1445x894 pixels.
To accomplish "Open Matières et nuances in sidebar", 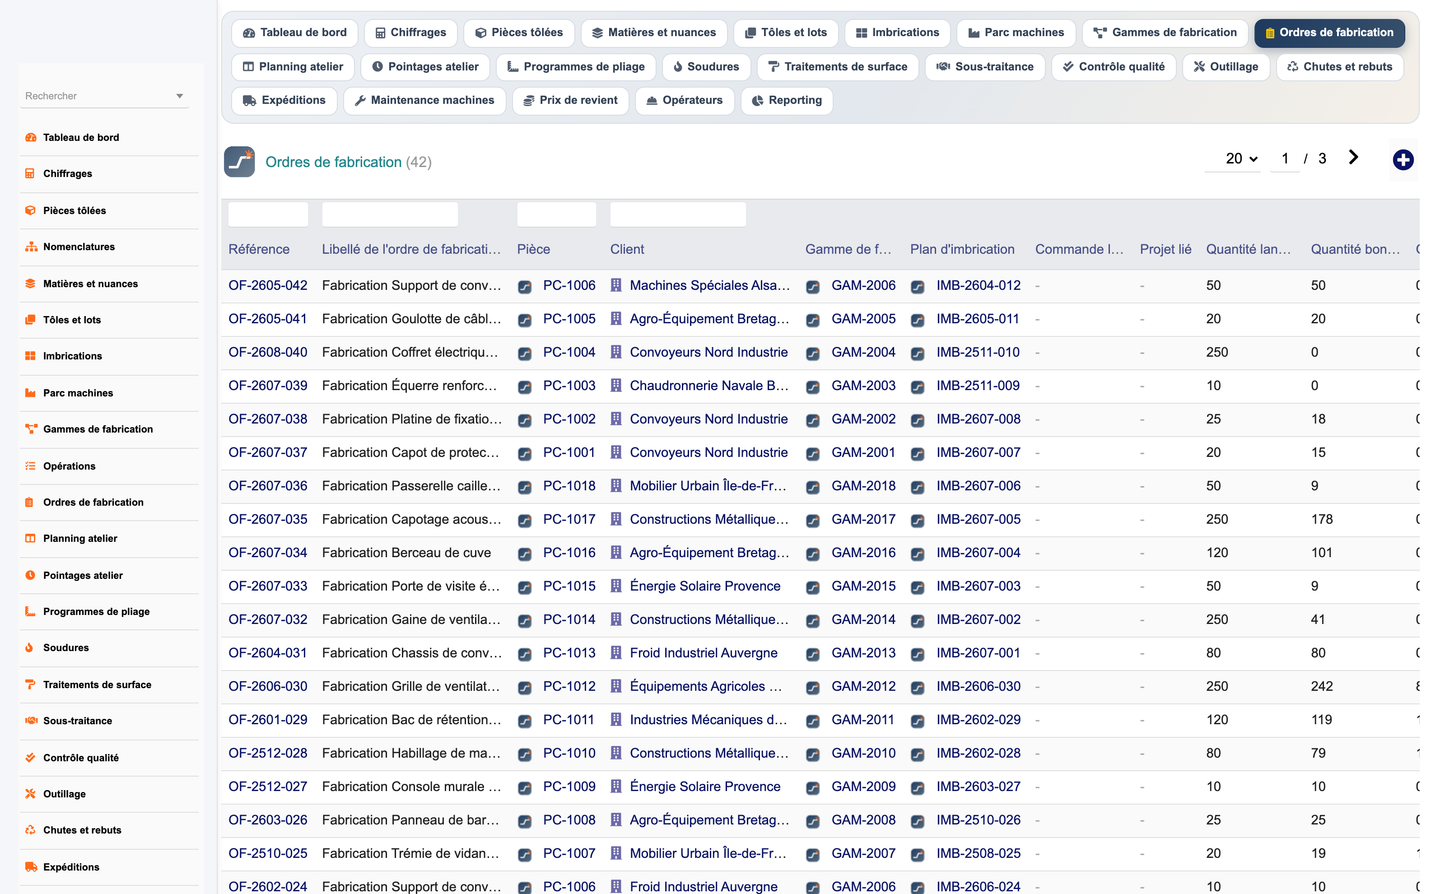I will coord(90,284).
